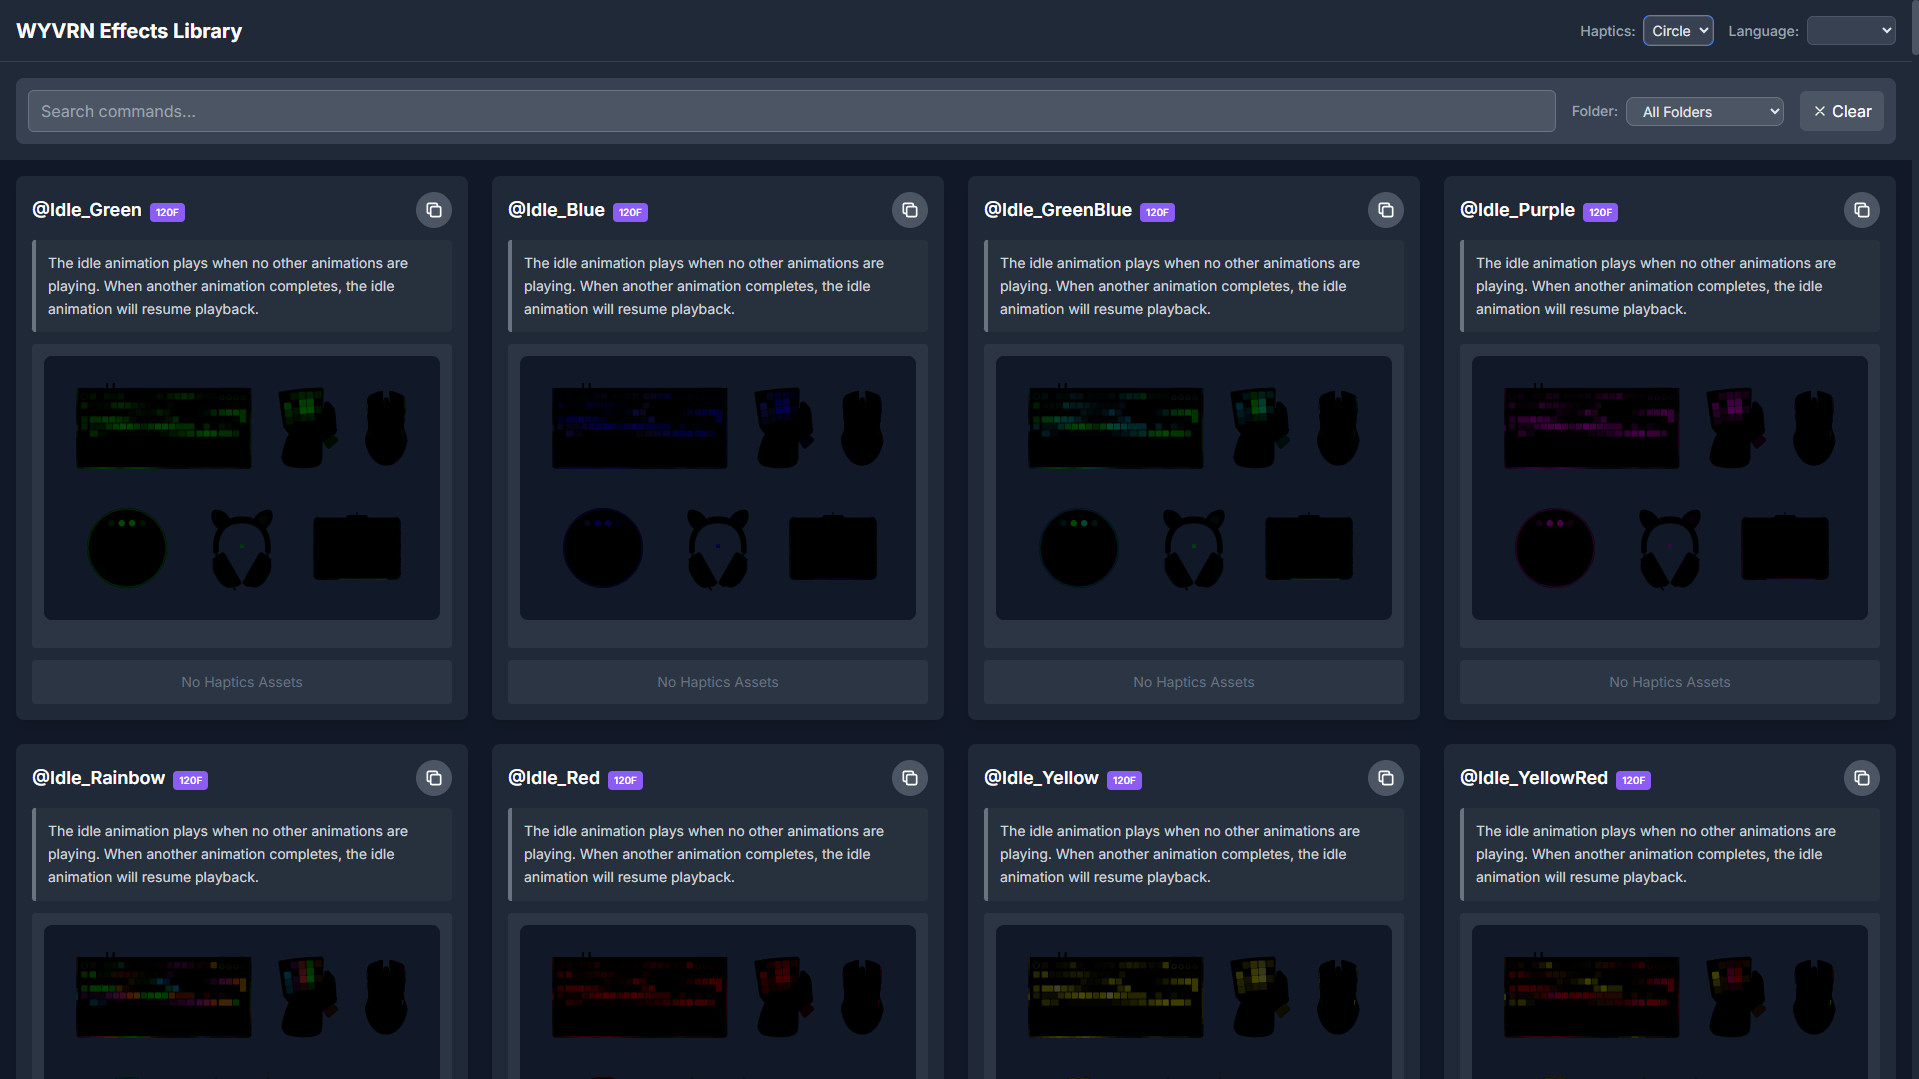Open the Language selection dropdown
The width and height of the screenshot is (1919, 1079).
1850,30
